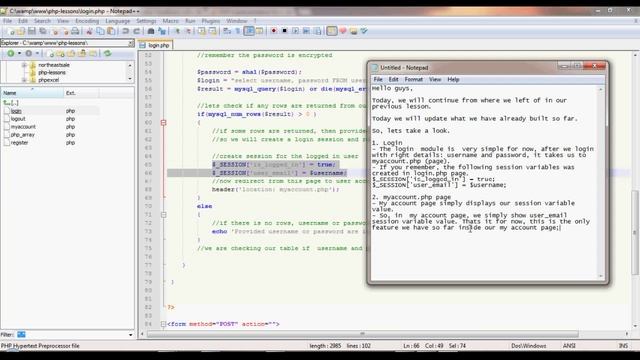Select the php_array file in Explorer
Screen dimensions: 640x360
[x=22, y=135]
